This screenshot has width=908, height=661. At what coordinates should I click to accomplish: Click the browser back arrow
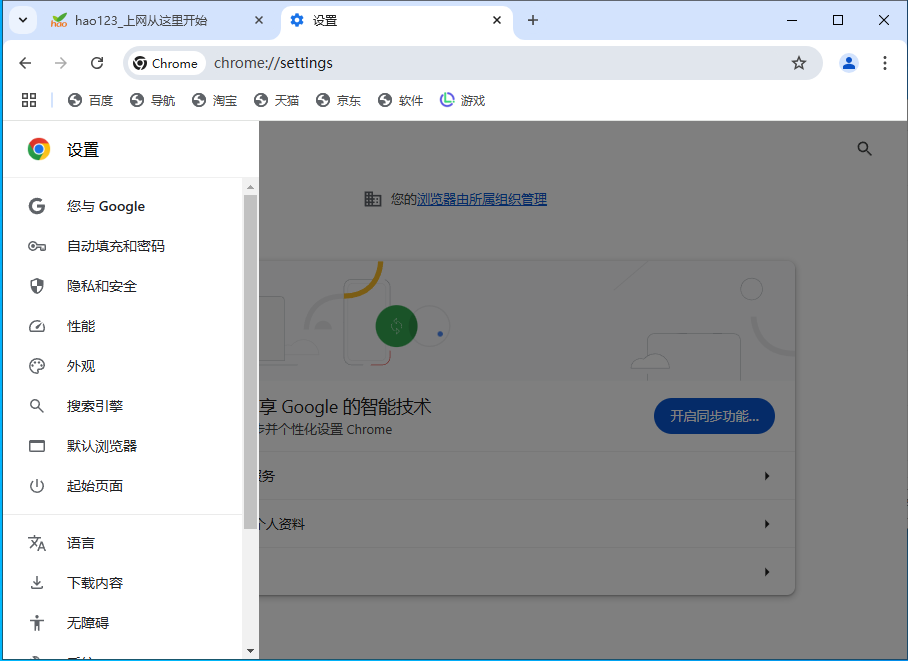click(x=25, y=63)
